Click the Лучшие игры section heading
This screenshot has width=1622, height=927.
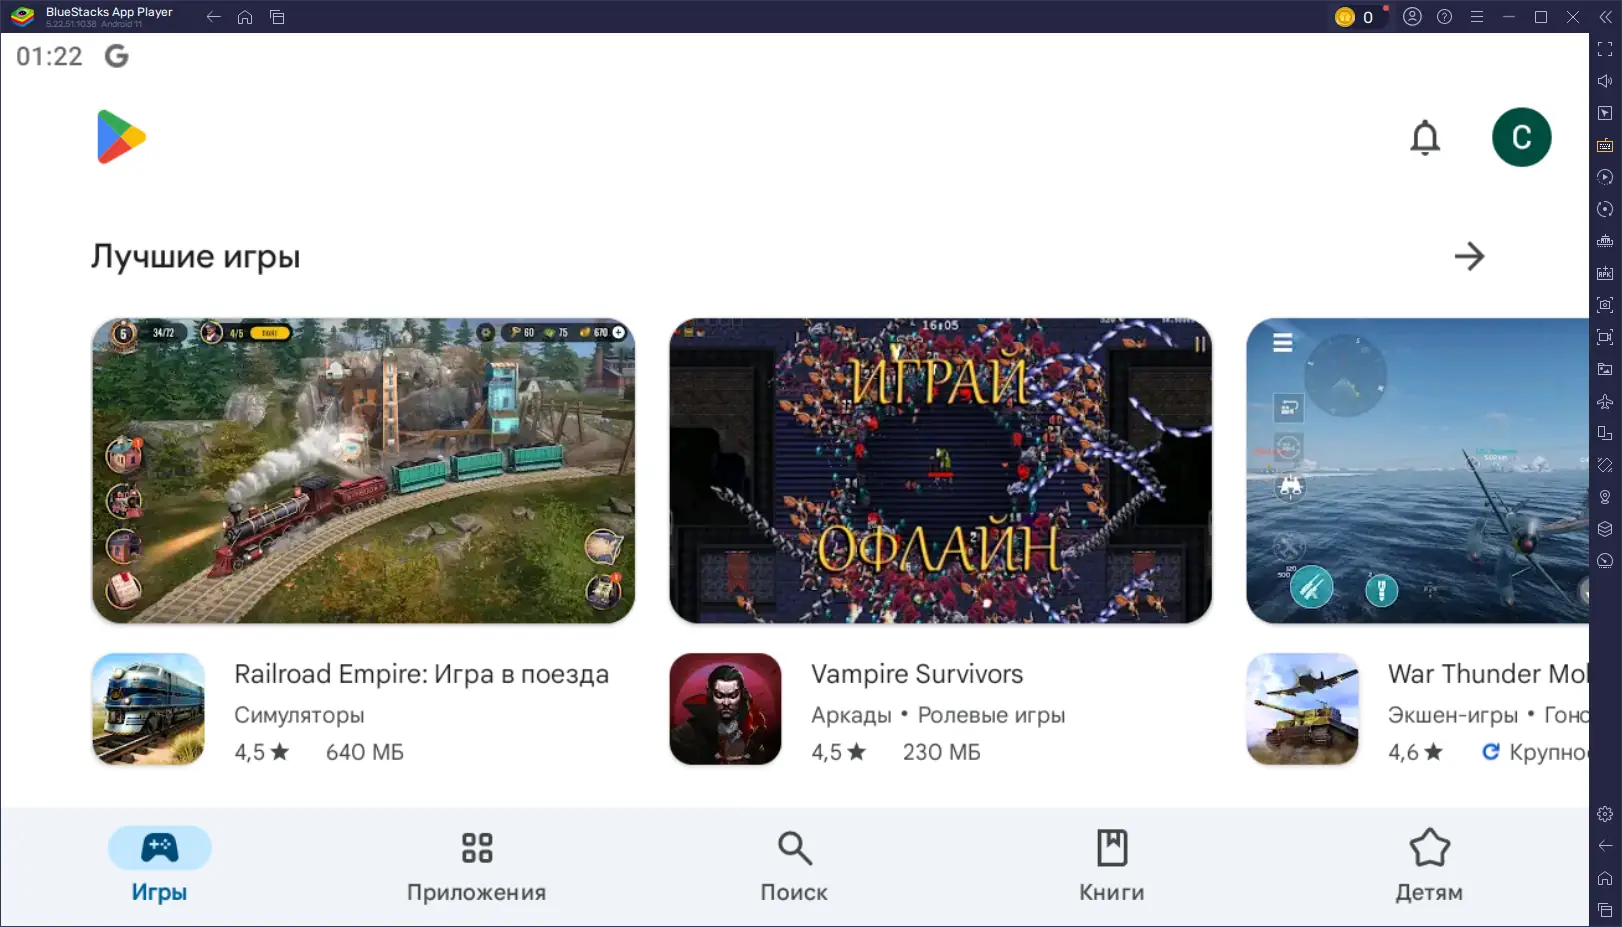pos(196,257)
